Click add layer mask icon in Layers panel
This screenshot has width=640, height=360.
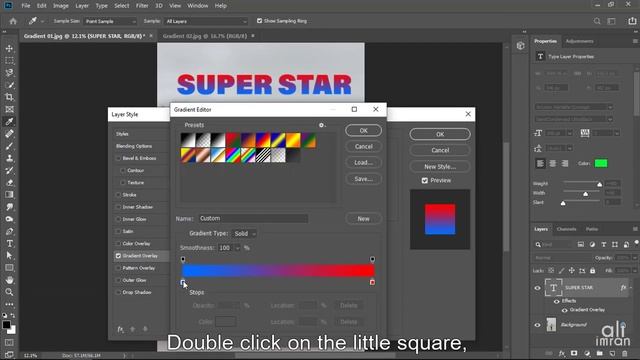574,353
